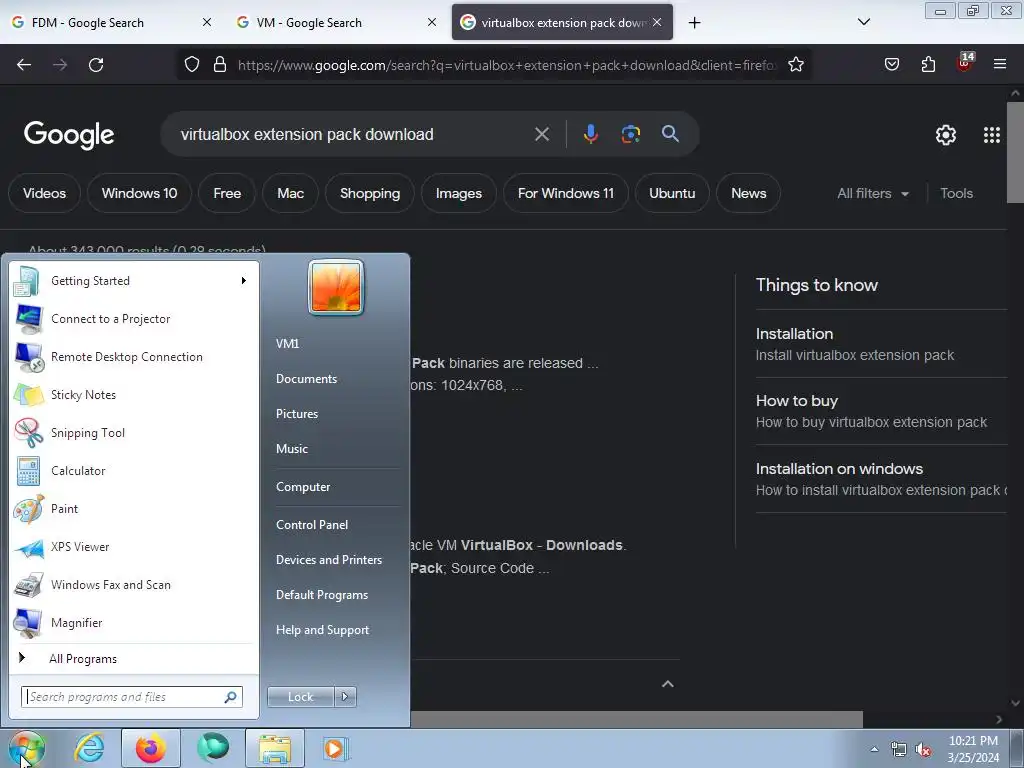Open Devices and Printers
This screenshot has width=1024, height=768.
point(328,560)
